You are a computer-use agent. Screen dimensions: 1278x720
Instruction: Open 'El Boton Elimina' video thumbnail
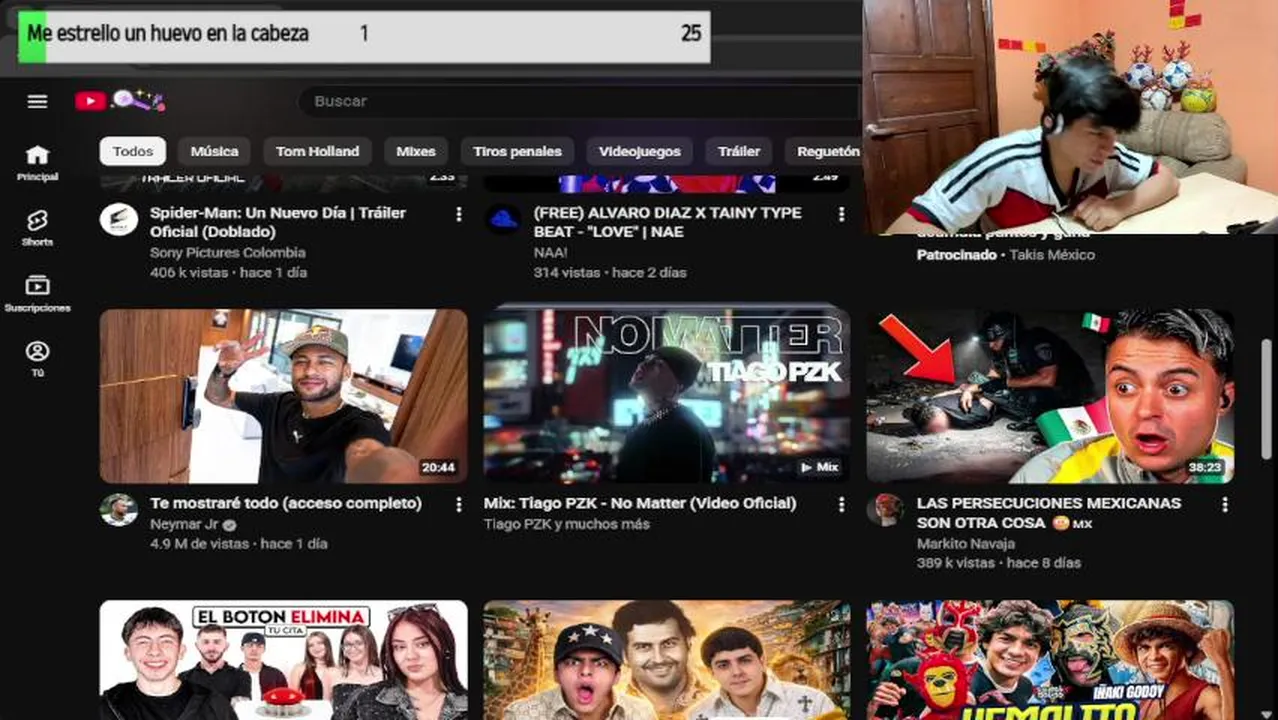[x=283, y=660]
